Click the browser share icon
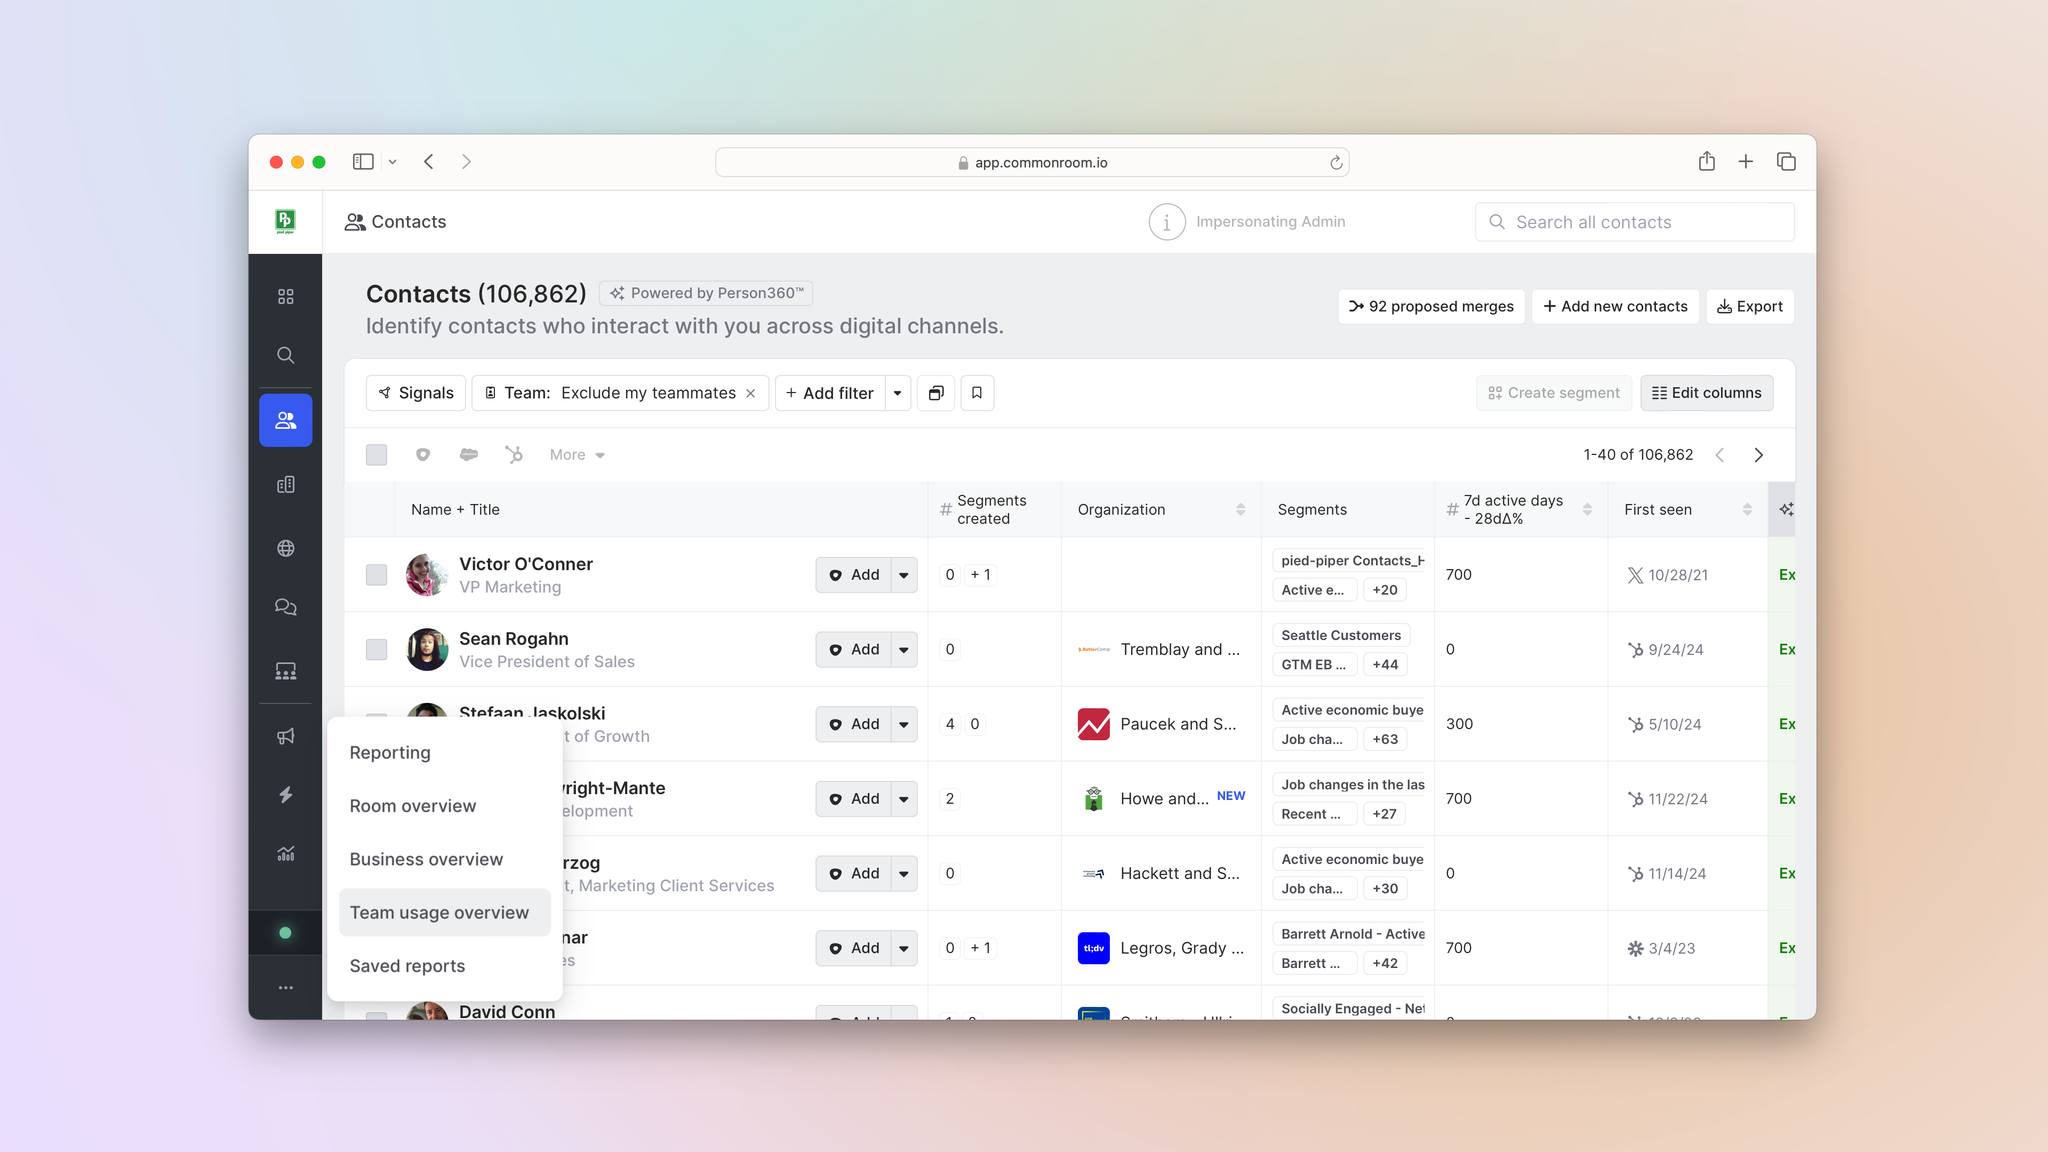Screen dimensions: 2048x1152 coord(1707,162)
